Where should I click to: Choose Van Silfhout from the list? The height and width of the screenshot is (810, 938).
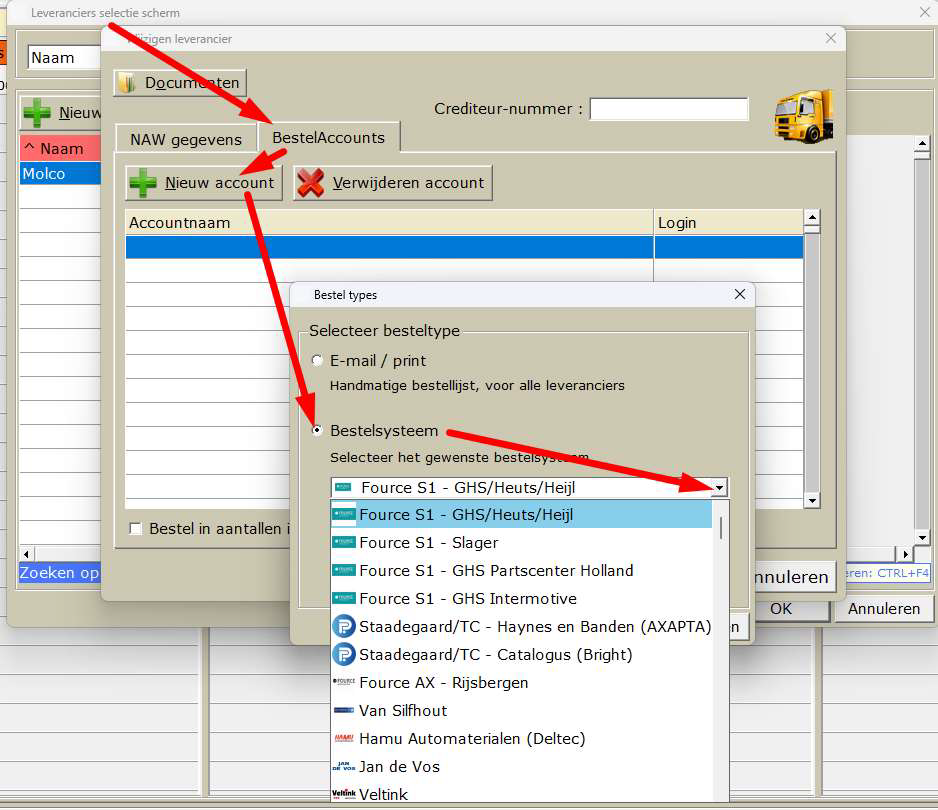522,711
